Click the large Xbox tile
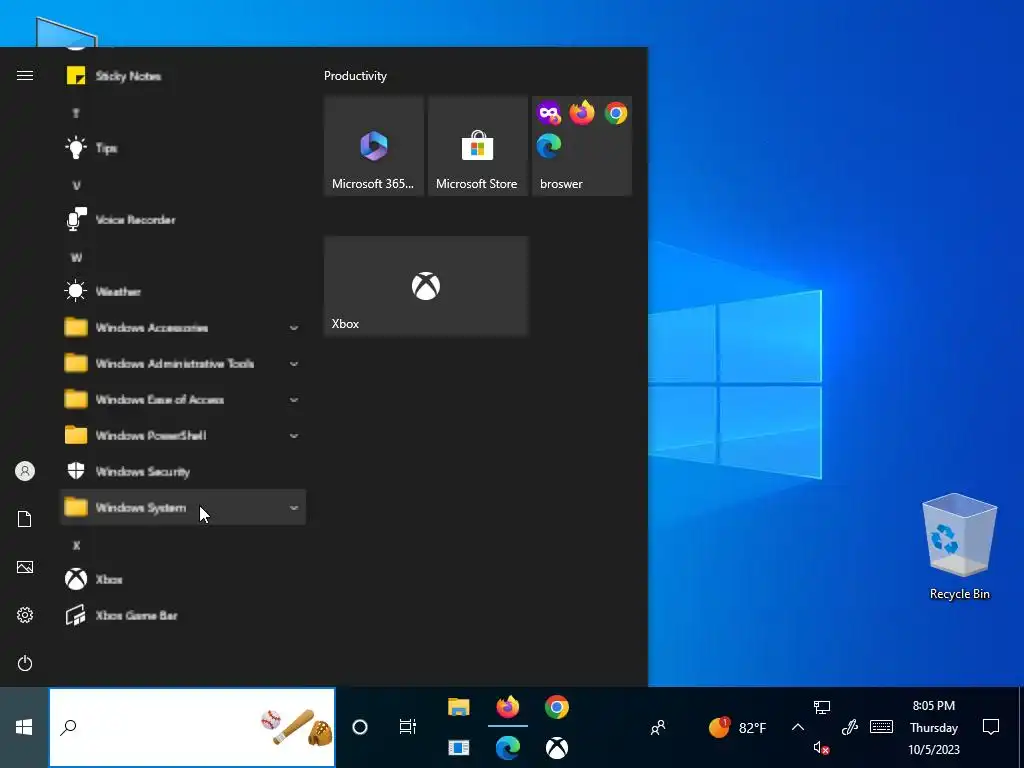This screenshot has width=1024, height=768. coord(426,285)
